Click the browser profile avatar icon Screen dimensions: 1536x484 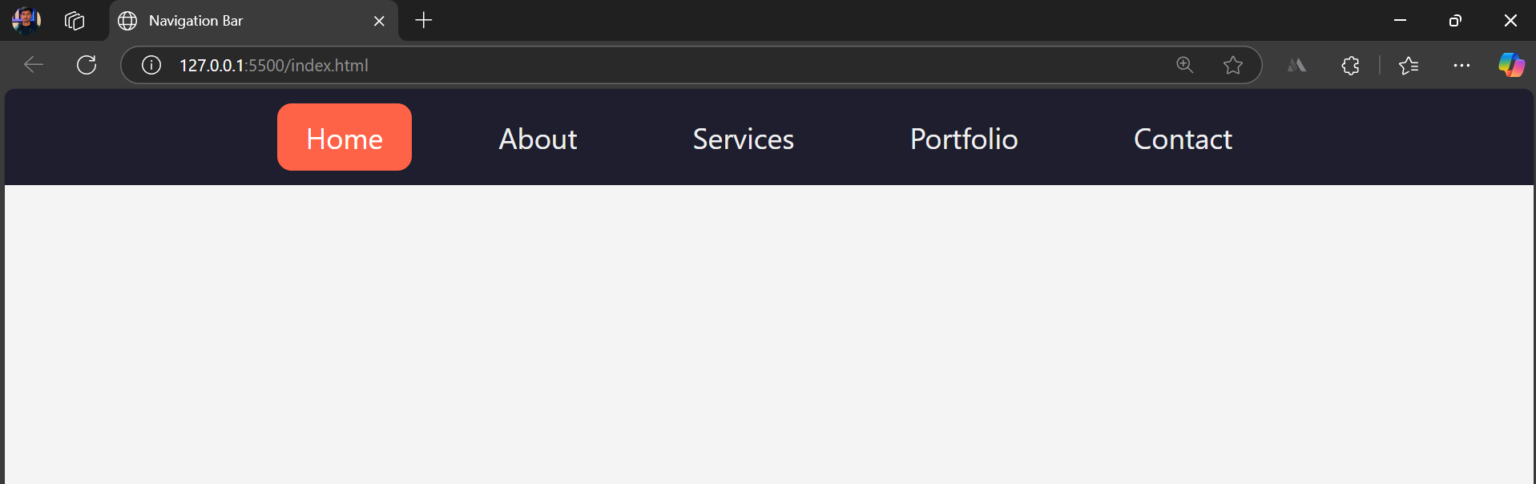click(26, 20)
